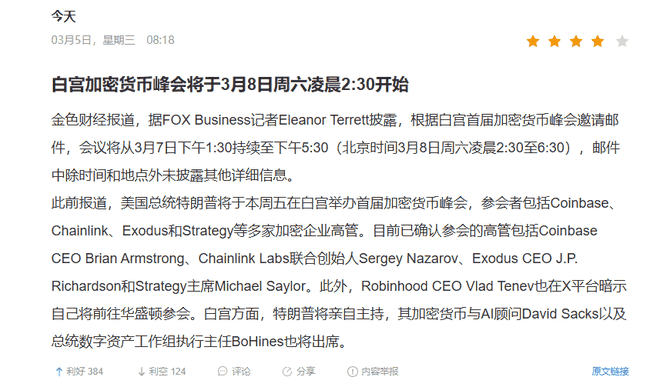Open the headline 白宫加密货币峰会将于3月8日
The height and width of the screenshot is (387, 650).
coord(230,85)
